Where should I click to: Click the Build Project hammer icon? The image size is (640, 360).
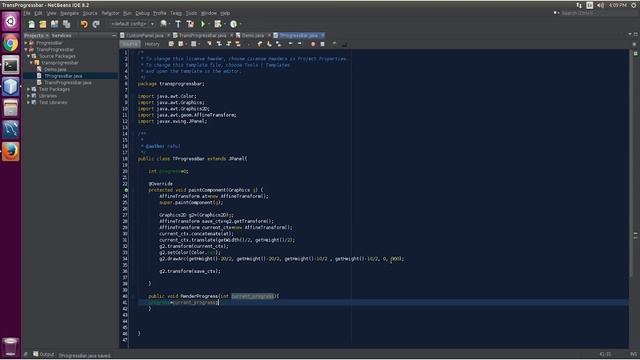(x=178, y=24)
